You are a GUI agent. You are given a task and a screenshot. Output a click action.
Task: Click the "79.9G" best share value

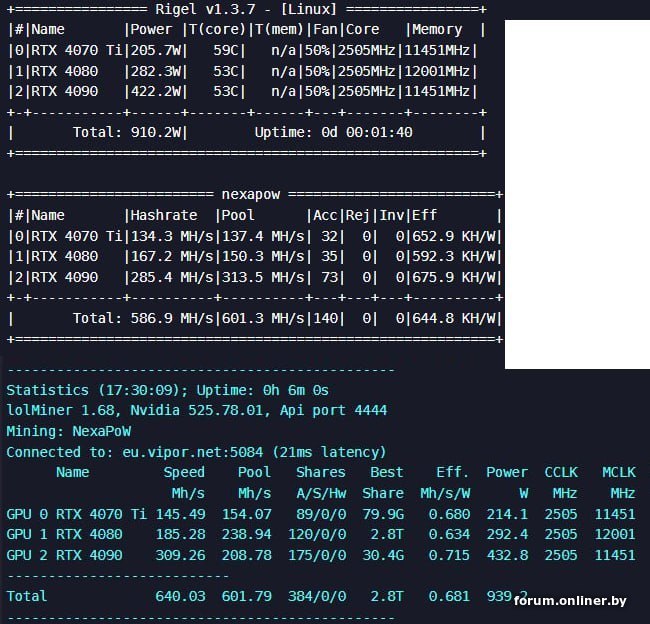(383, 514)
